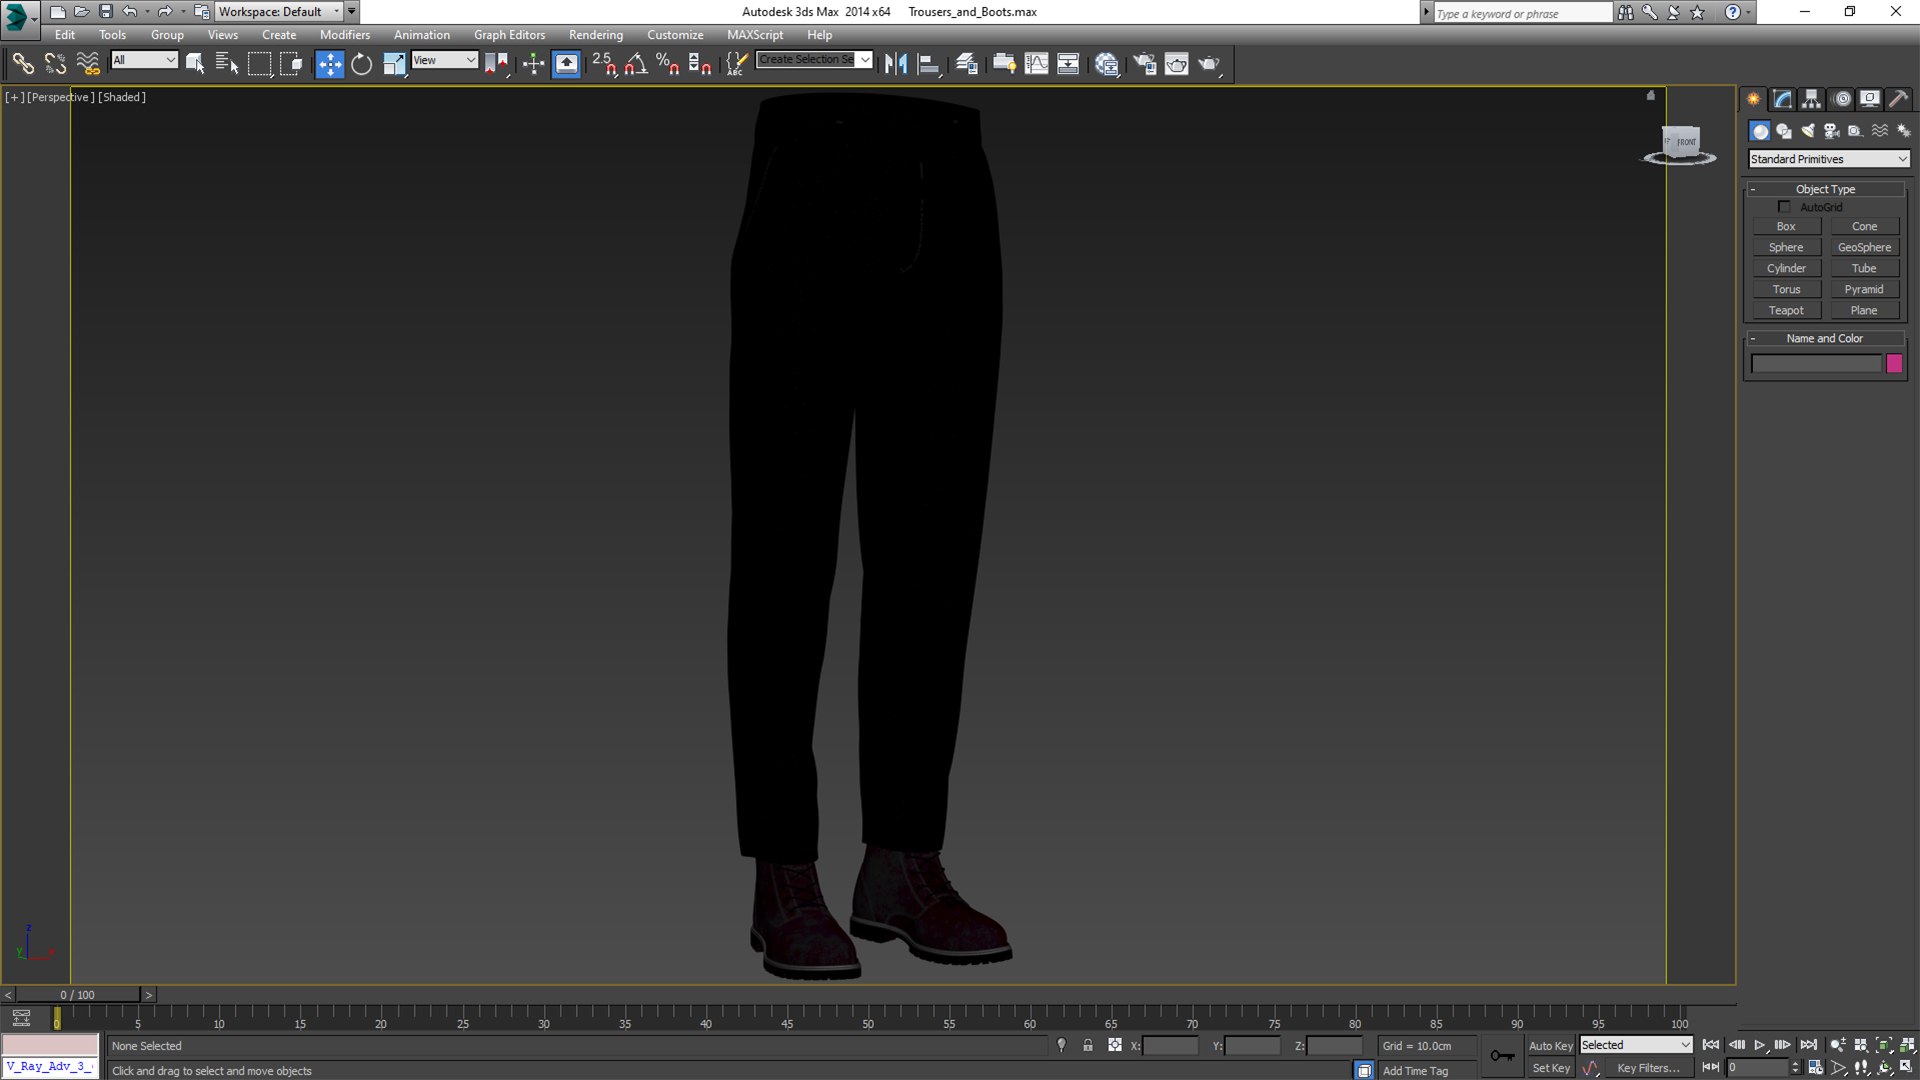Click the Cylinder primitive button
Viewport: 1920px width, 1080px height.
(1786, 269)
